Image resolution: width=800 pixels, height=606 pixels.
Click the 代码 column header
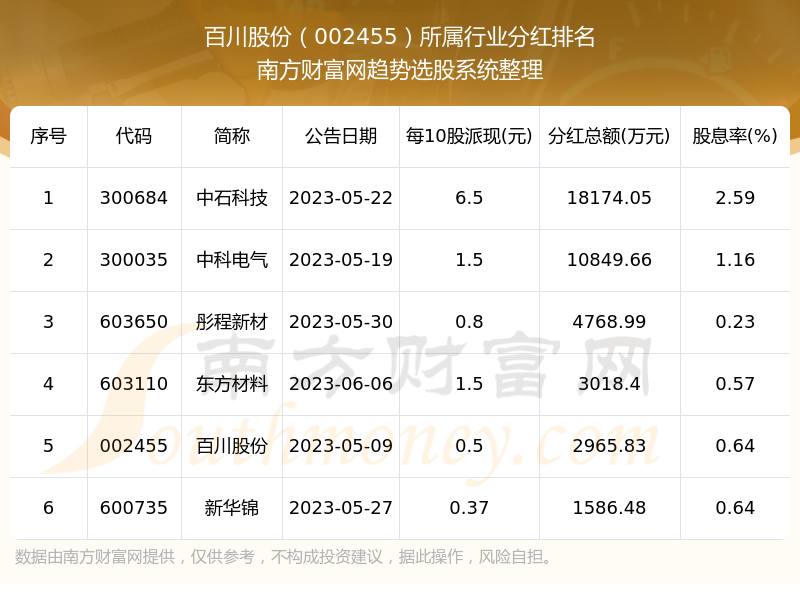[x=134, y=136]
